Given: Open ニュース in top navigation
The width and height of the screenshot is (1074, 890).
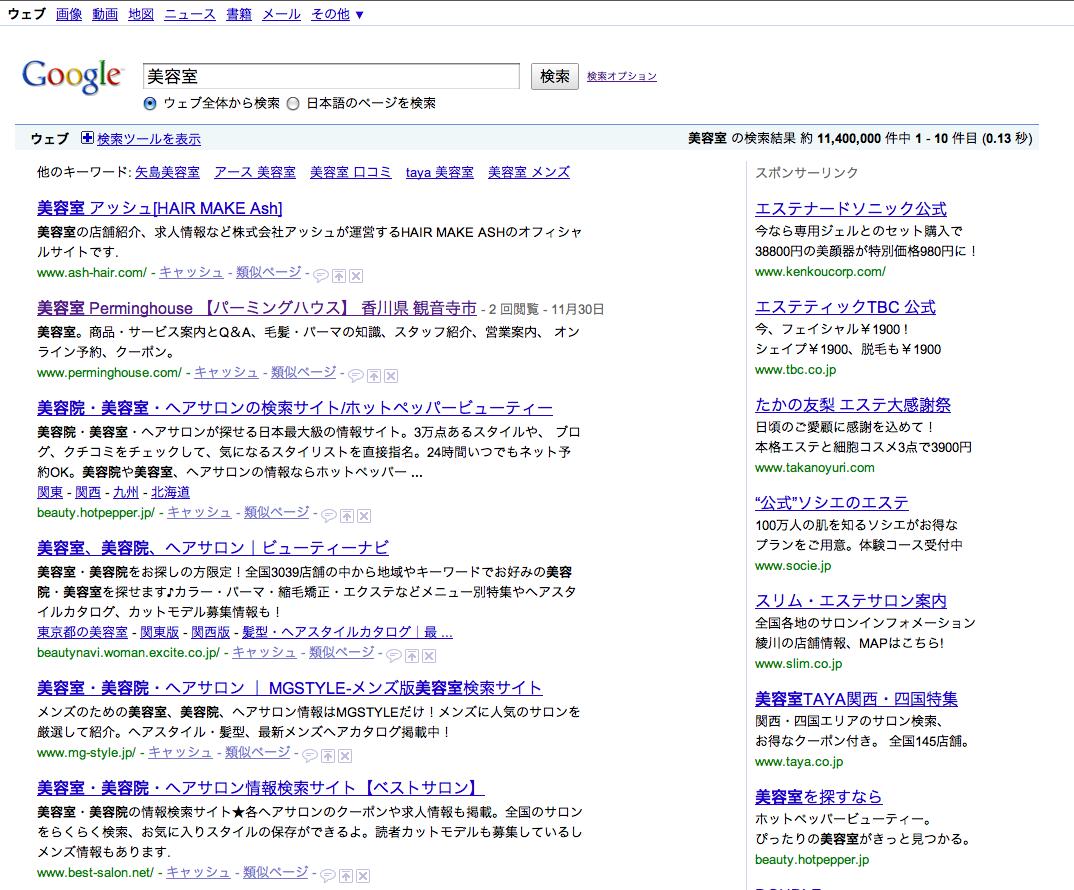Looking at the screenshot, I should click(x=190, y=14).
